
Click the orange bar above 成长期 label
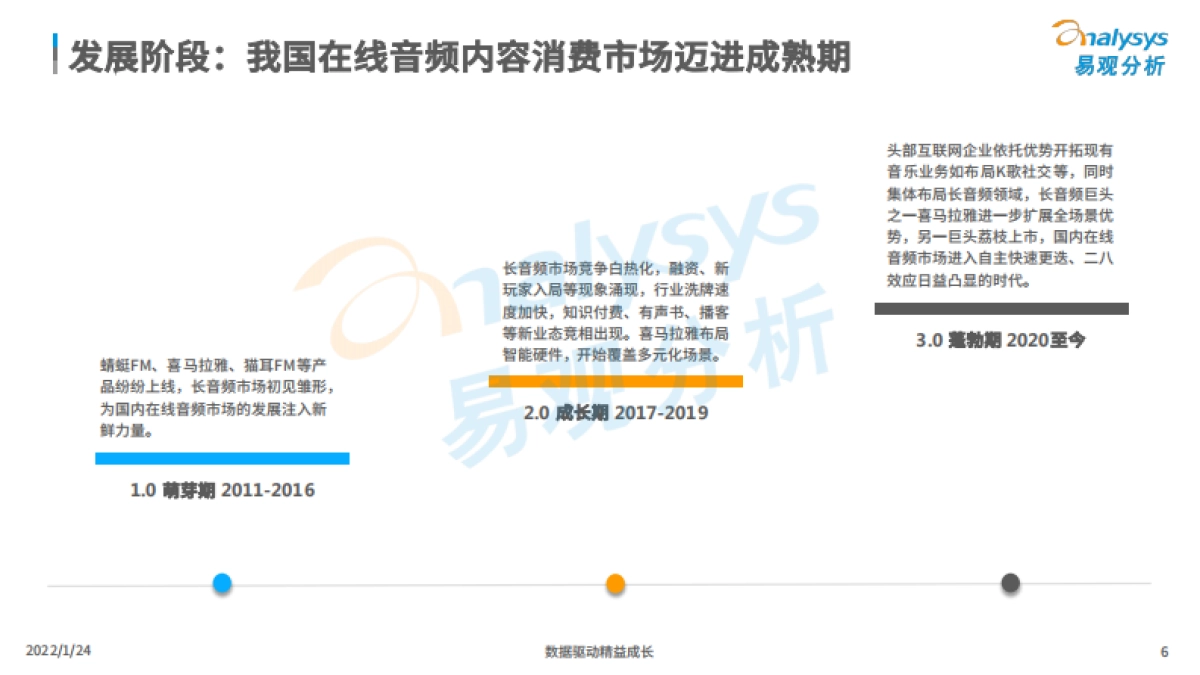tap(617, 381)
